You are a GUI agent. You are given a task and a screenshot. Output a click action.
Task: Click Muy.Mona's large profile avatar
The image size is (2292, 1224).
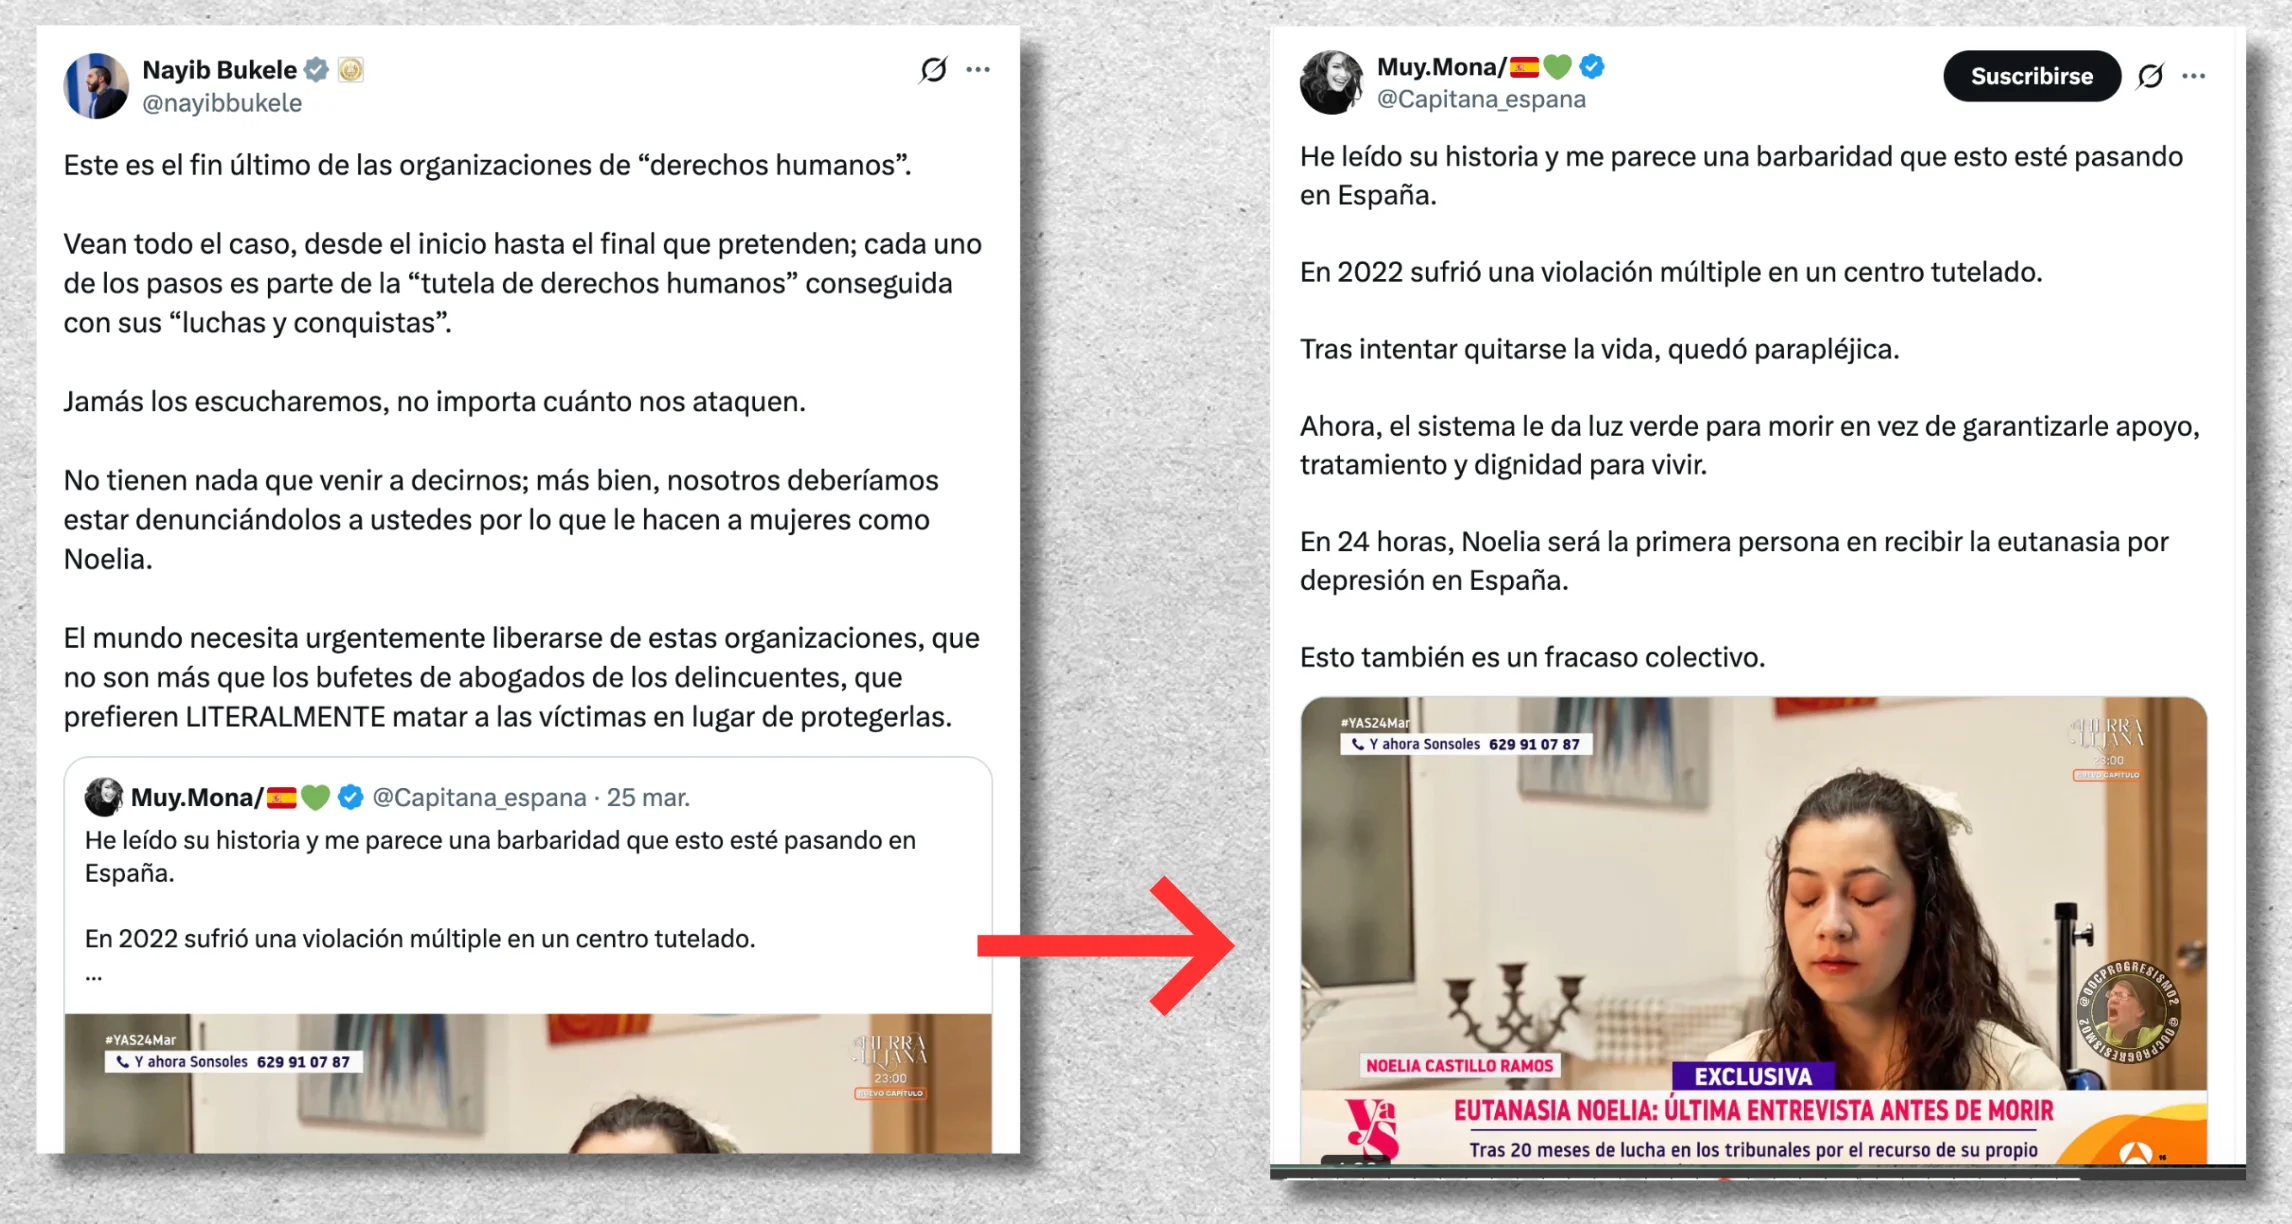1331,82
